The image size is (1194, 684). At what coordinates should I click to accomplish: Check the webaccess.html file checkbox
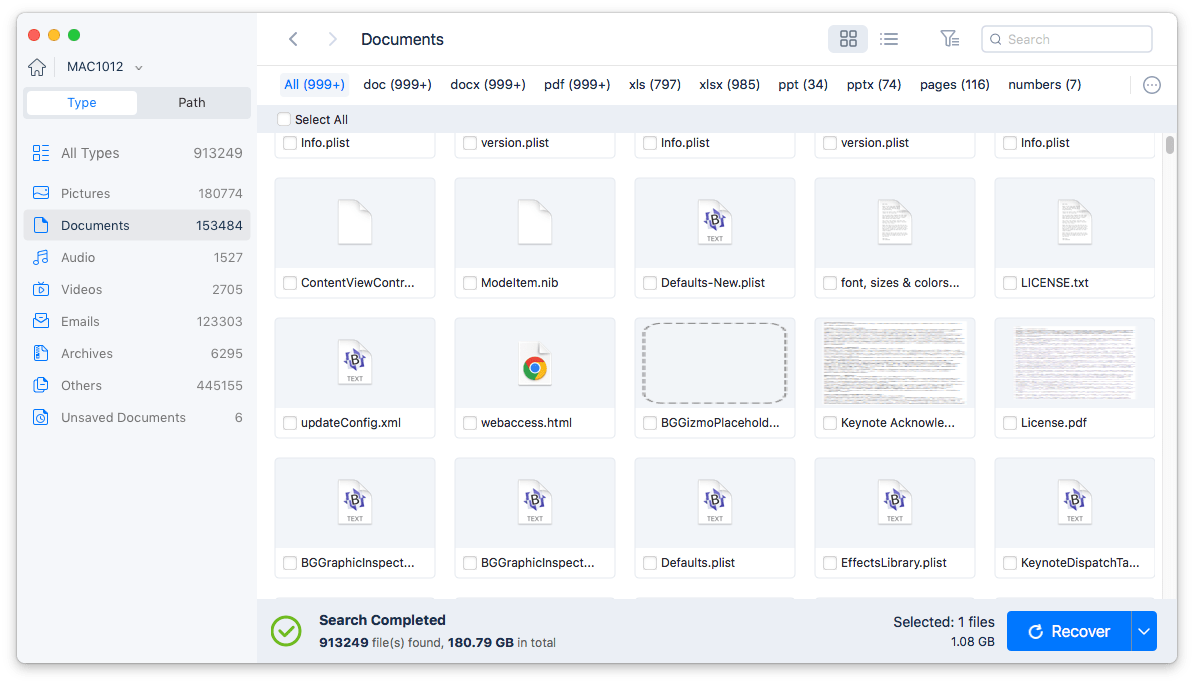470,423
